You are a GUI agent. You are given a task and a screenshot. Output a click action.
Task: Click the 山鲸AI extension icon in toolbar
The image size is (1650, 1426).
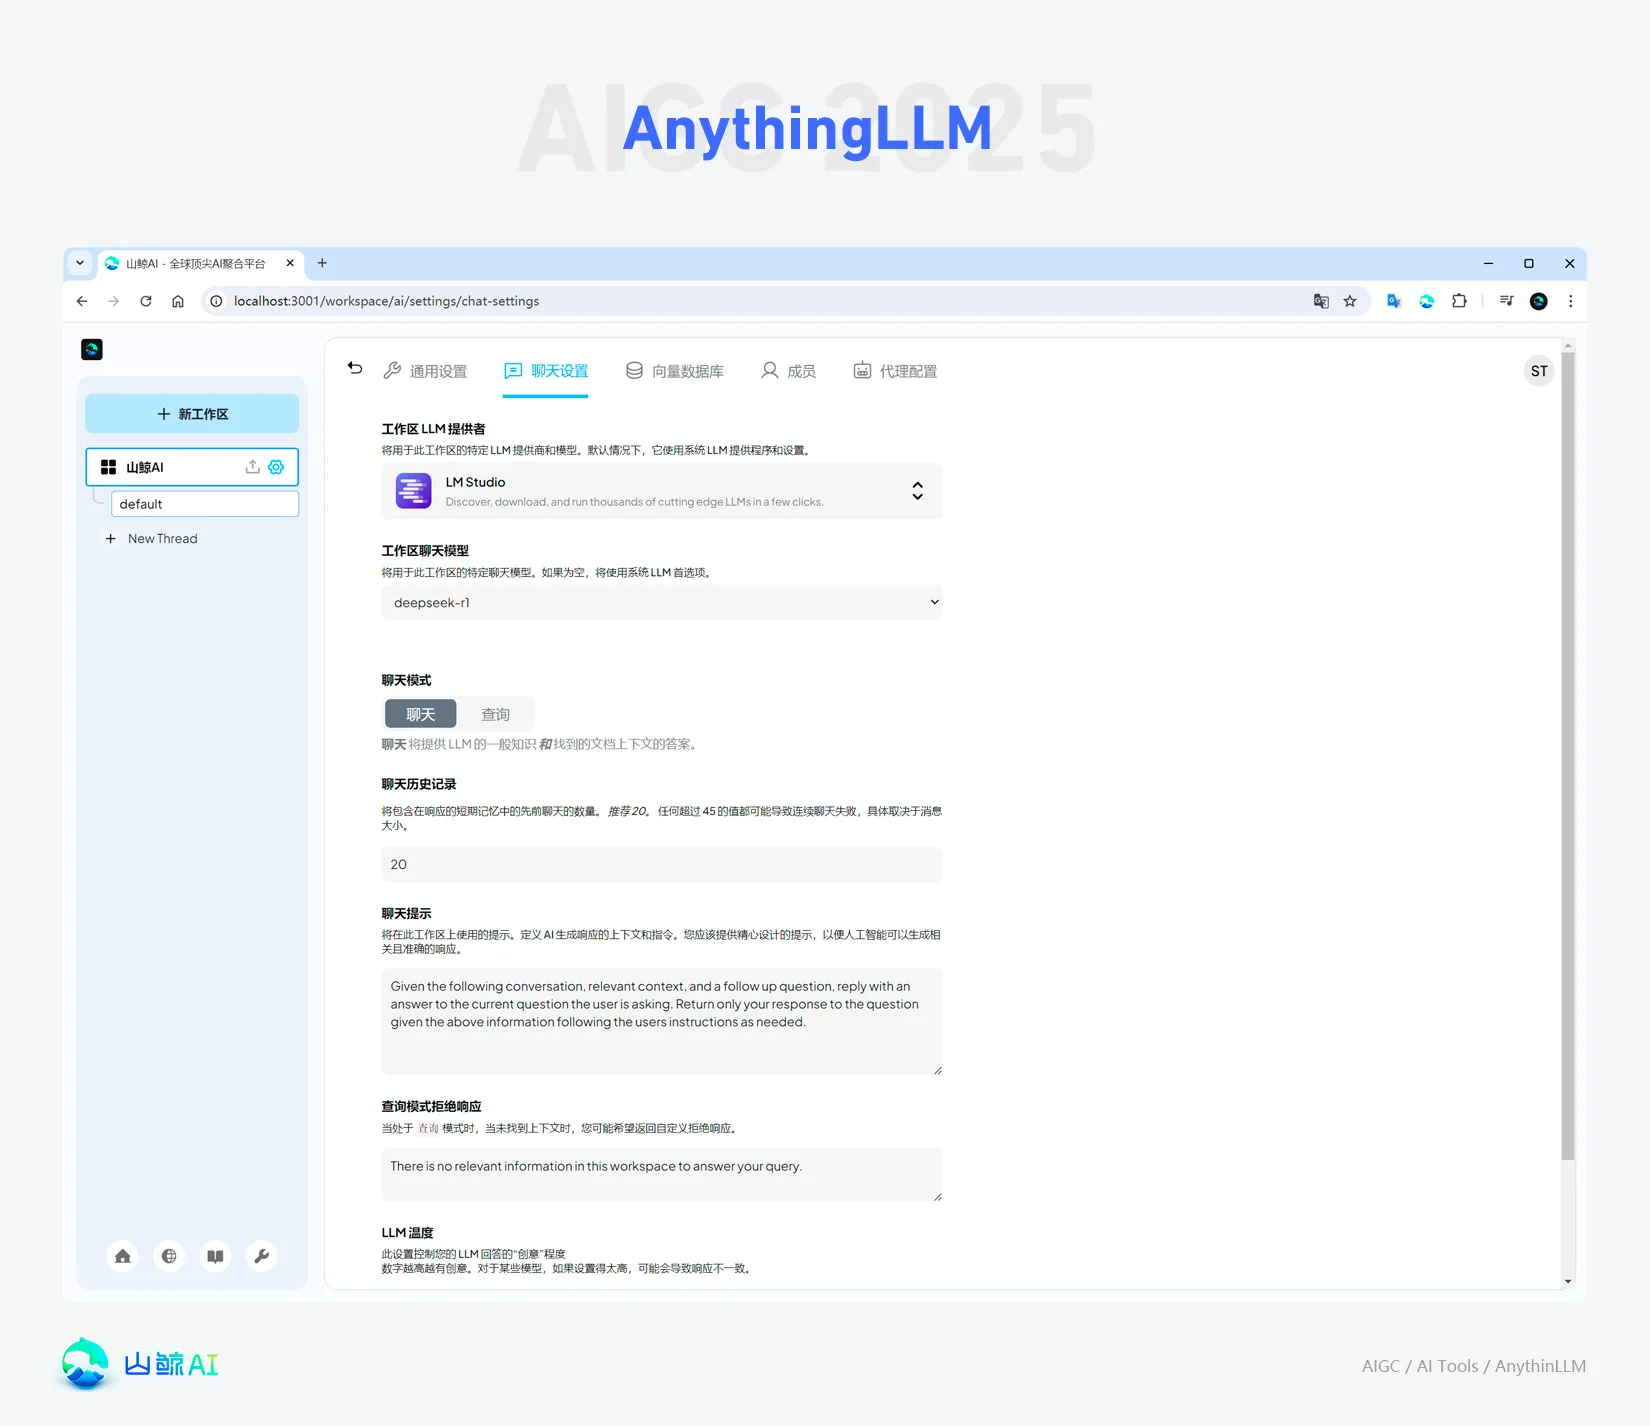[x=1427, y=301]
